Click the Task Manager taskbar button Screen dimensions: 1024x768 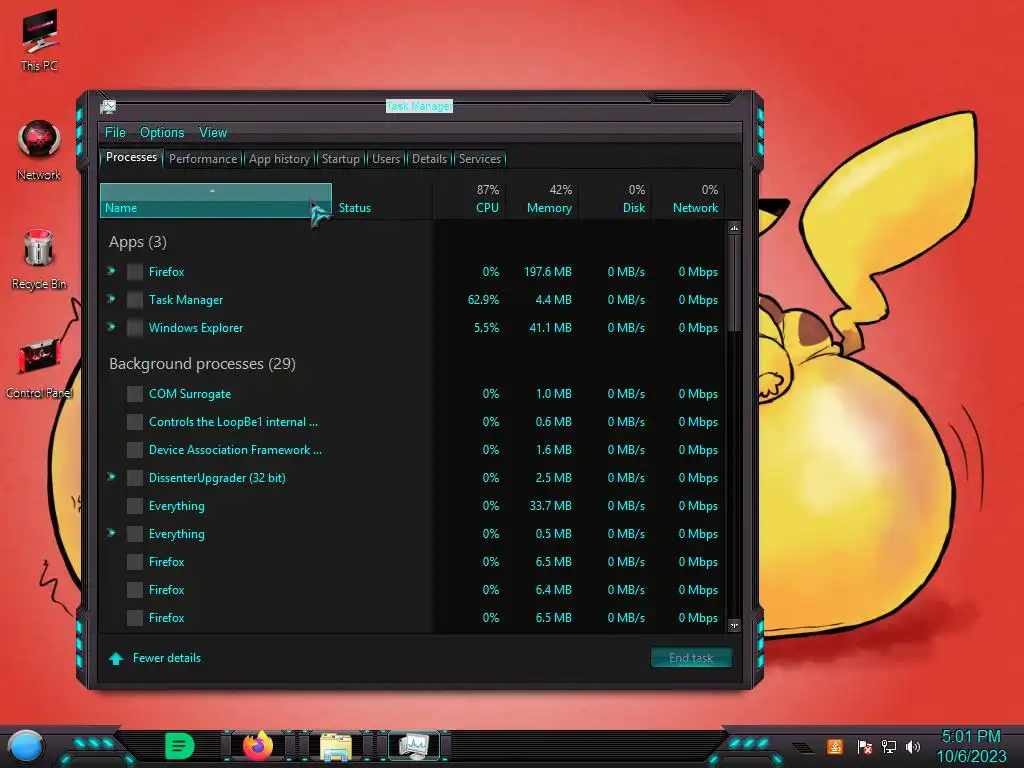[414, 746]
